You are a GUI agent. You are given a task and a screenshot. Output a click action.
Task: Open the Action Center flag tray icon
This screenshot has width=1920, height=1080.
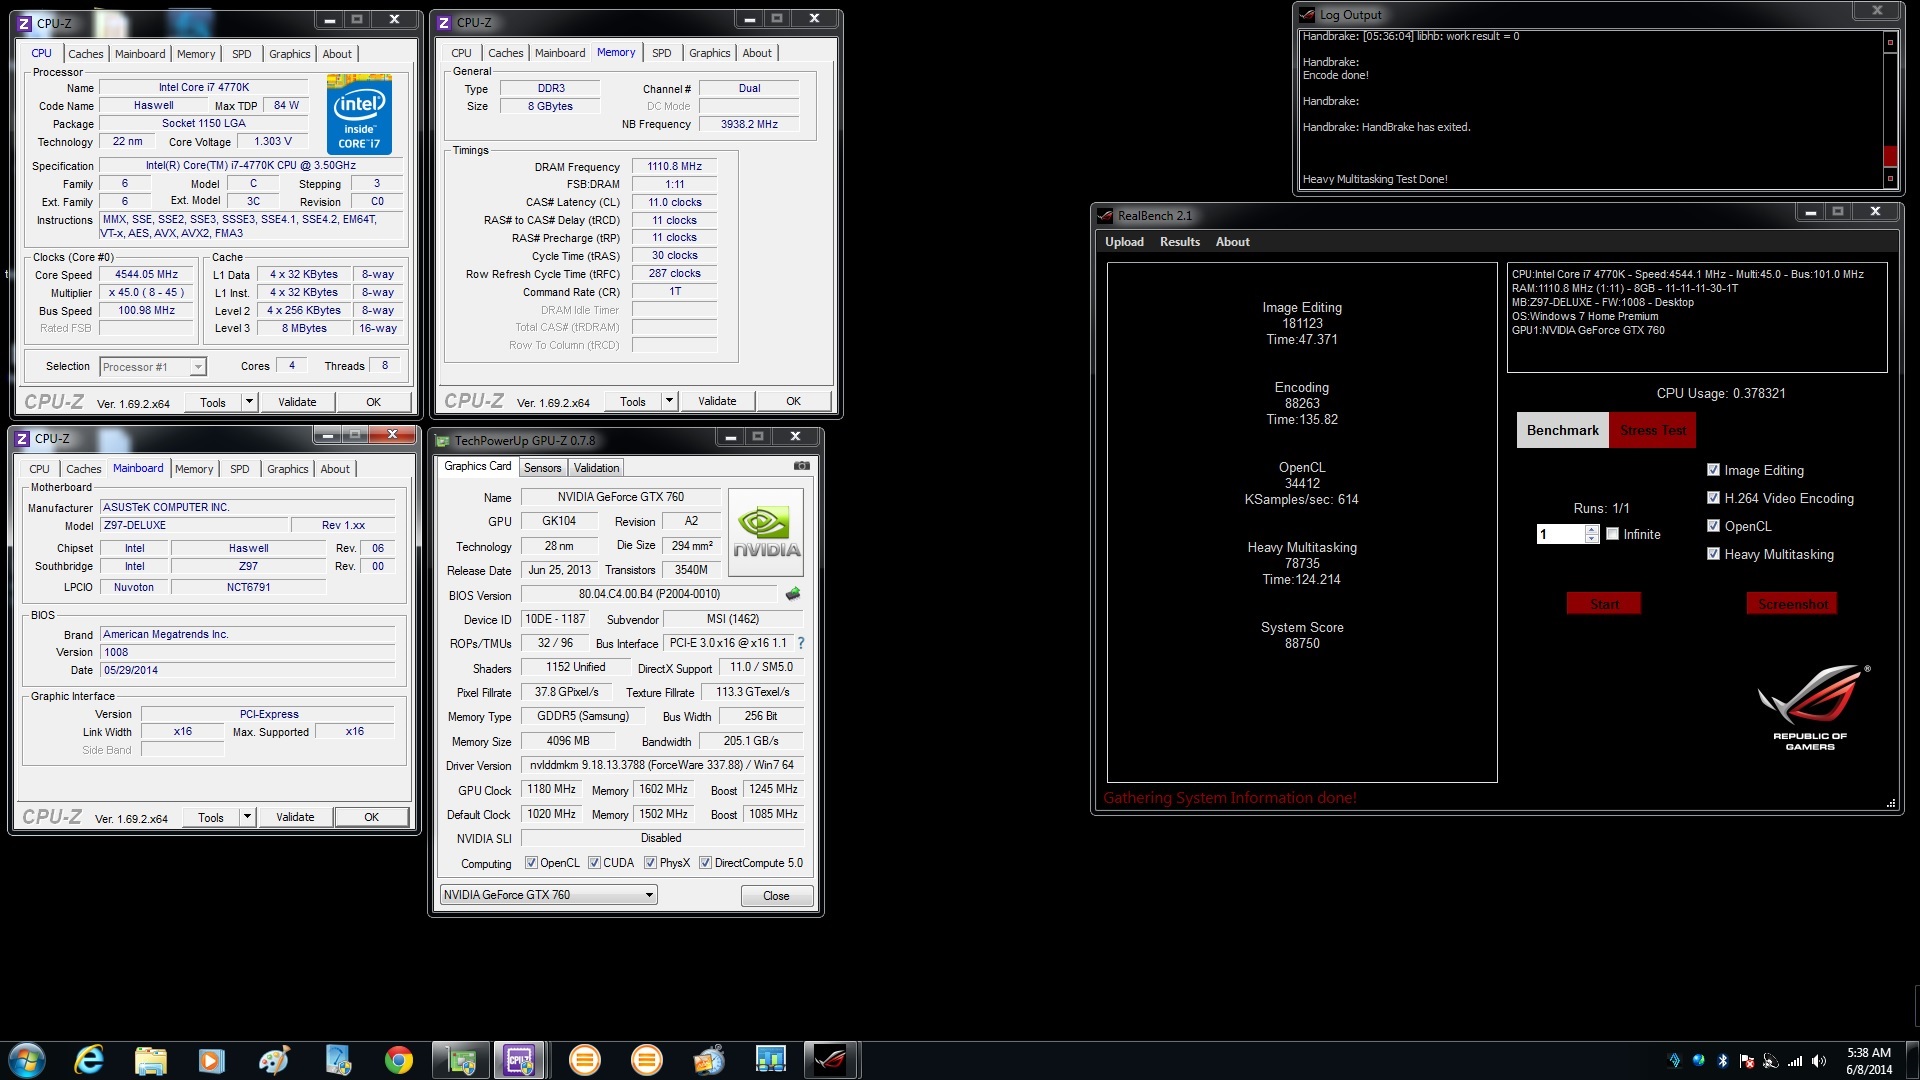coord(1746,1061)
